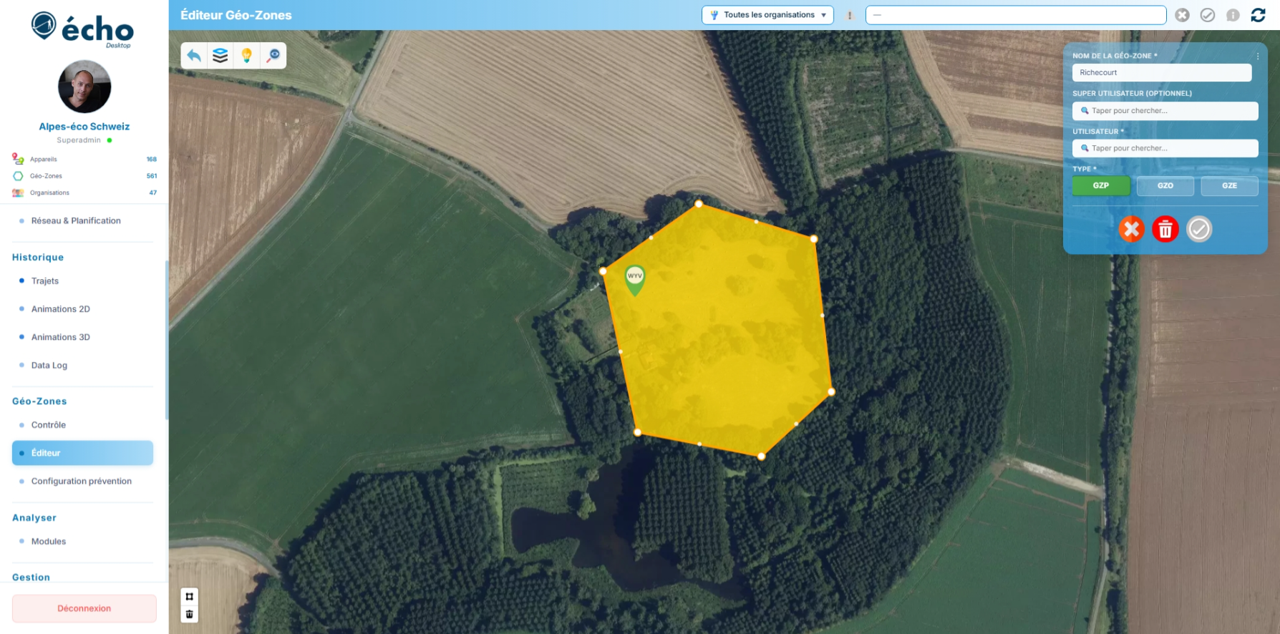Open the Contrôle page link
The height and width of the screenshot is (634, 1280).
(48, 425)
